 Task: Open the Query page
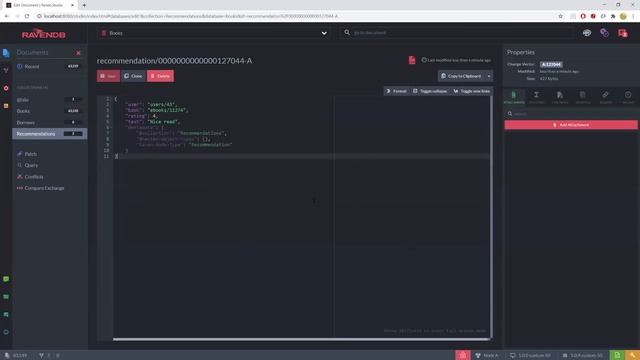click(x=49, y=165)
